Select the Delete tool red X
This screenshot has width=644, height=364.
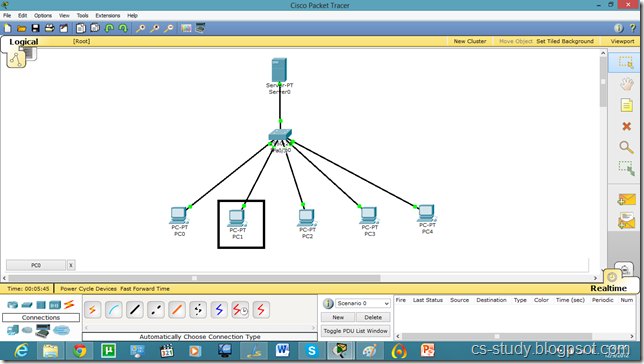point(626,126)
